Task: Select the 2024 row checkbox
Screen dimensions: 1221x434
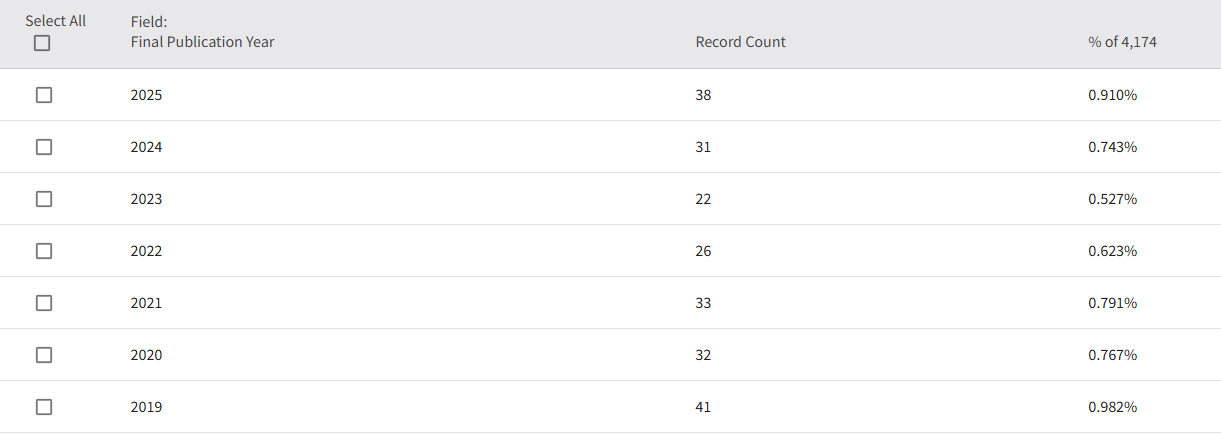Action: 44,147
